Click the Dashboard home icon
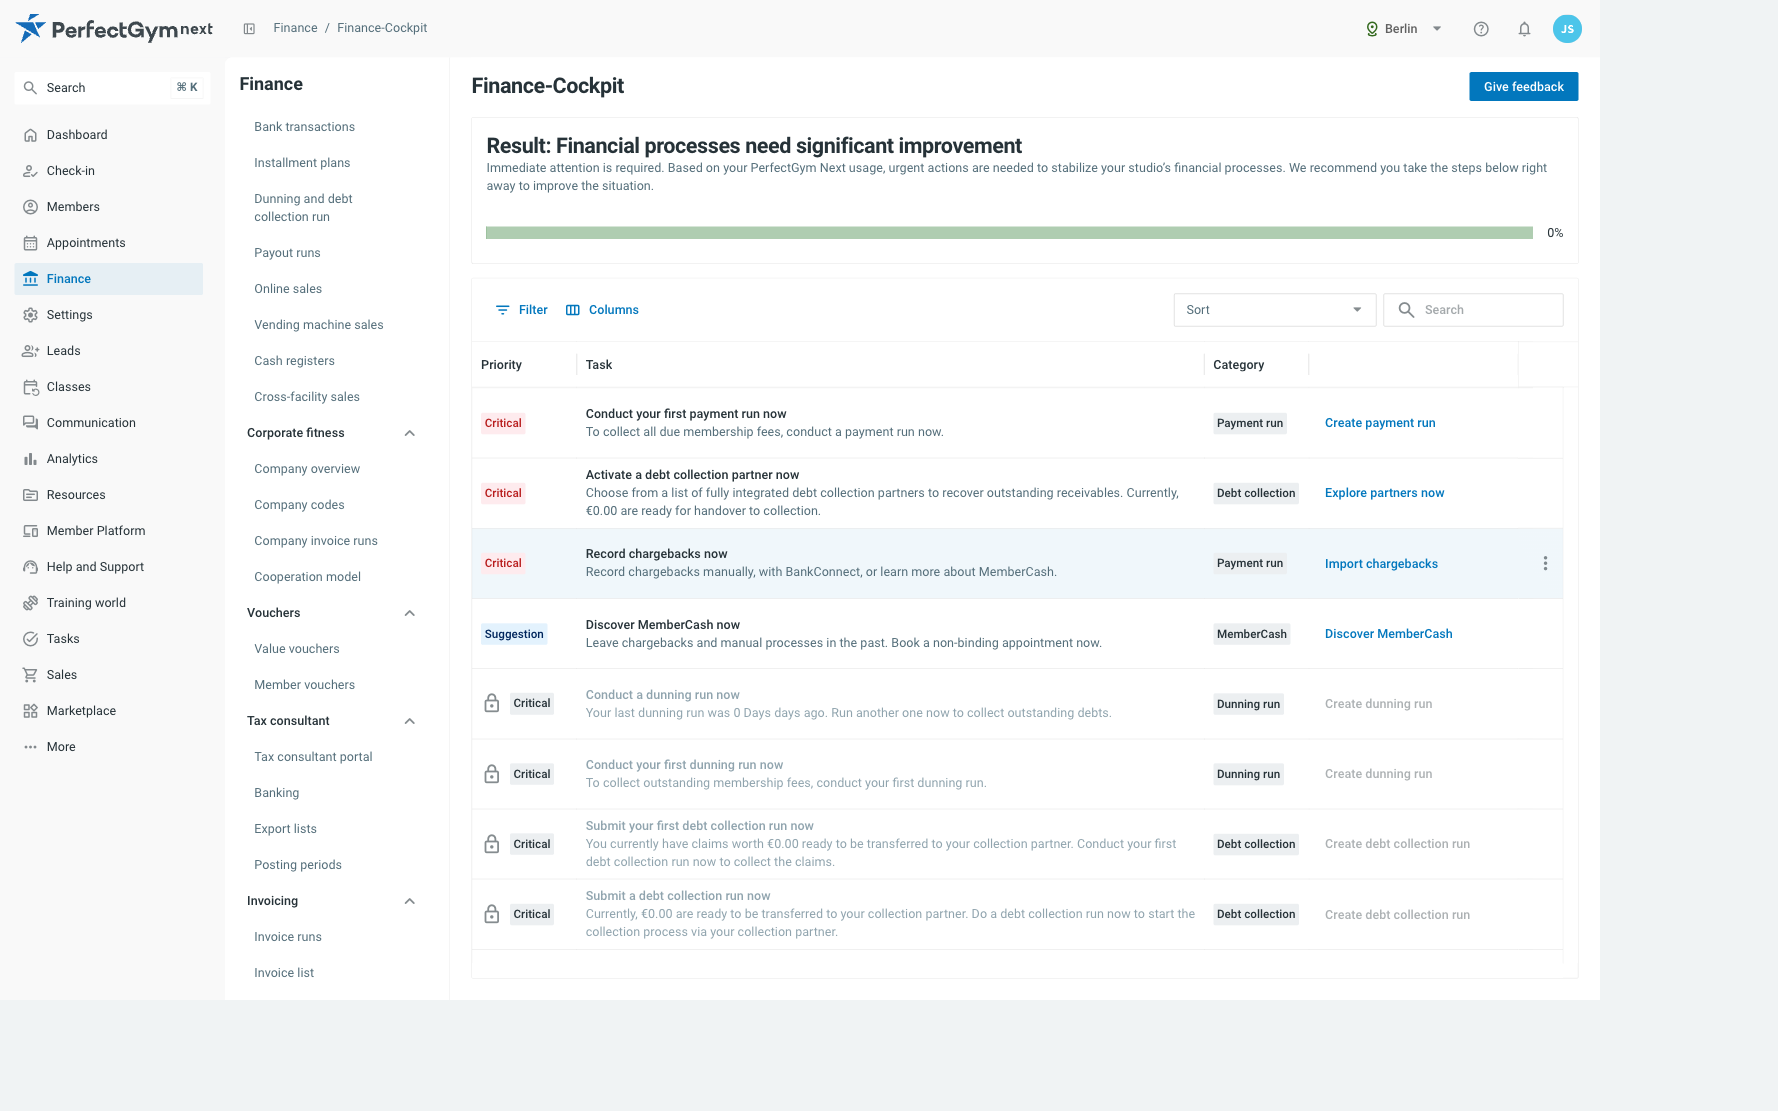 point(30,135)
